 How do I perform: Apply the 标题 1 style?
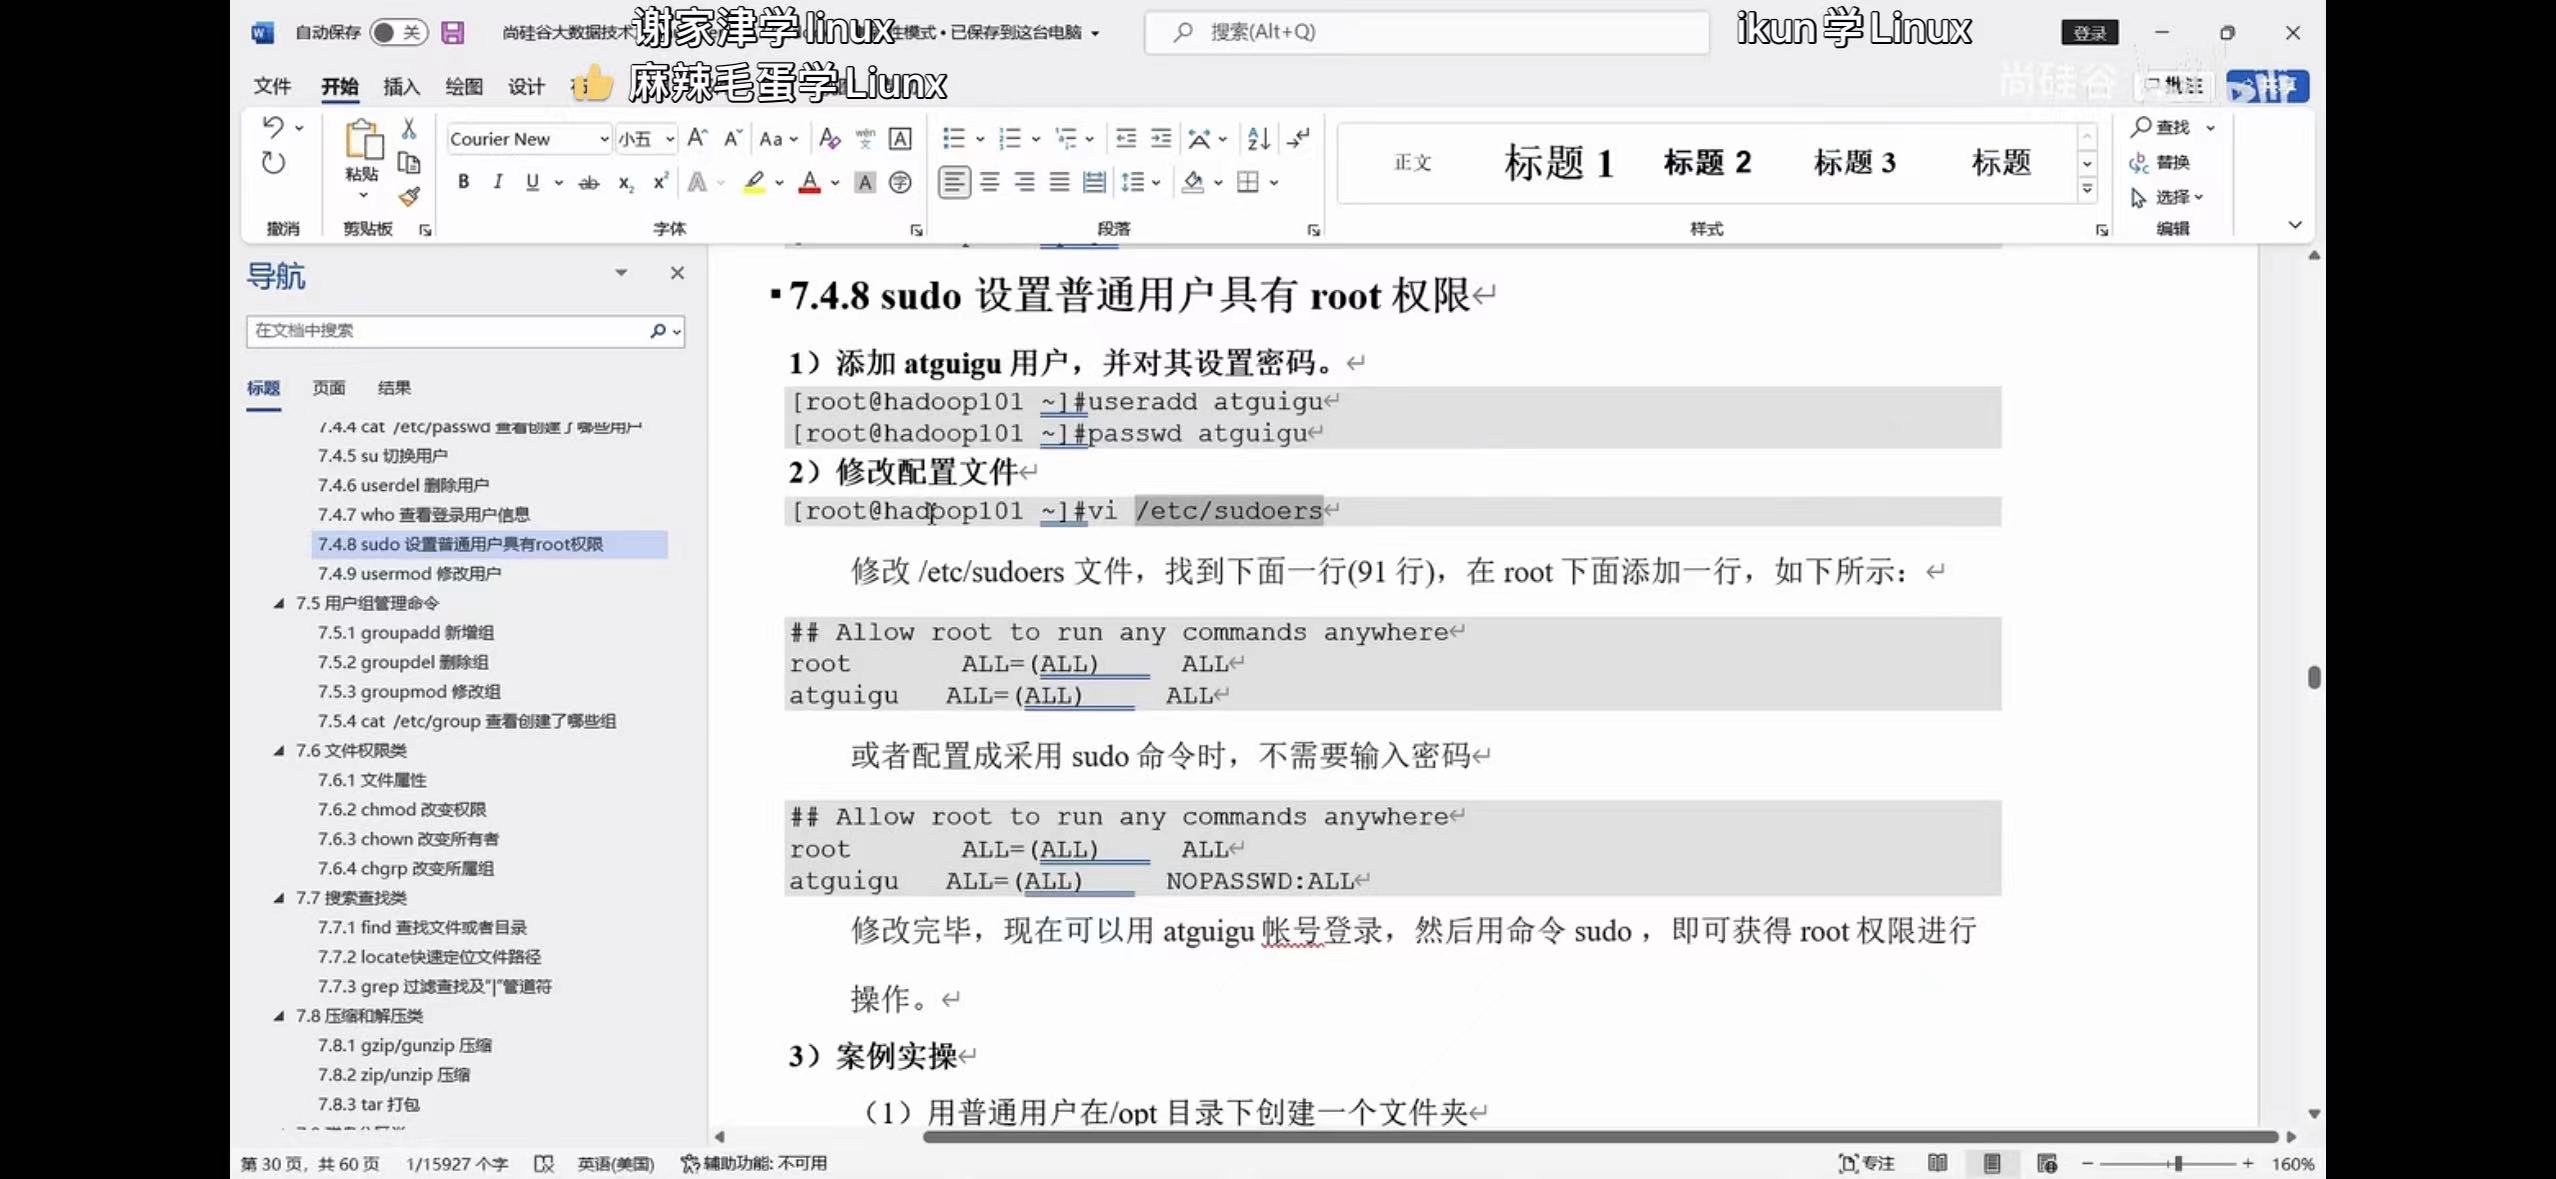1558,162
